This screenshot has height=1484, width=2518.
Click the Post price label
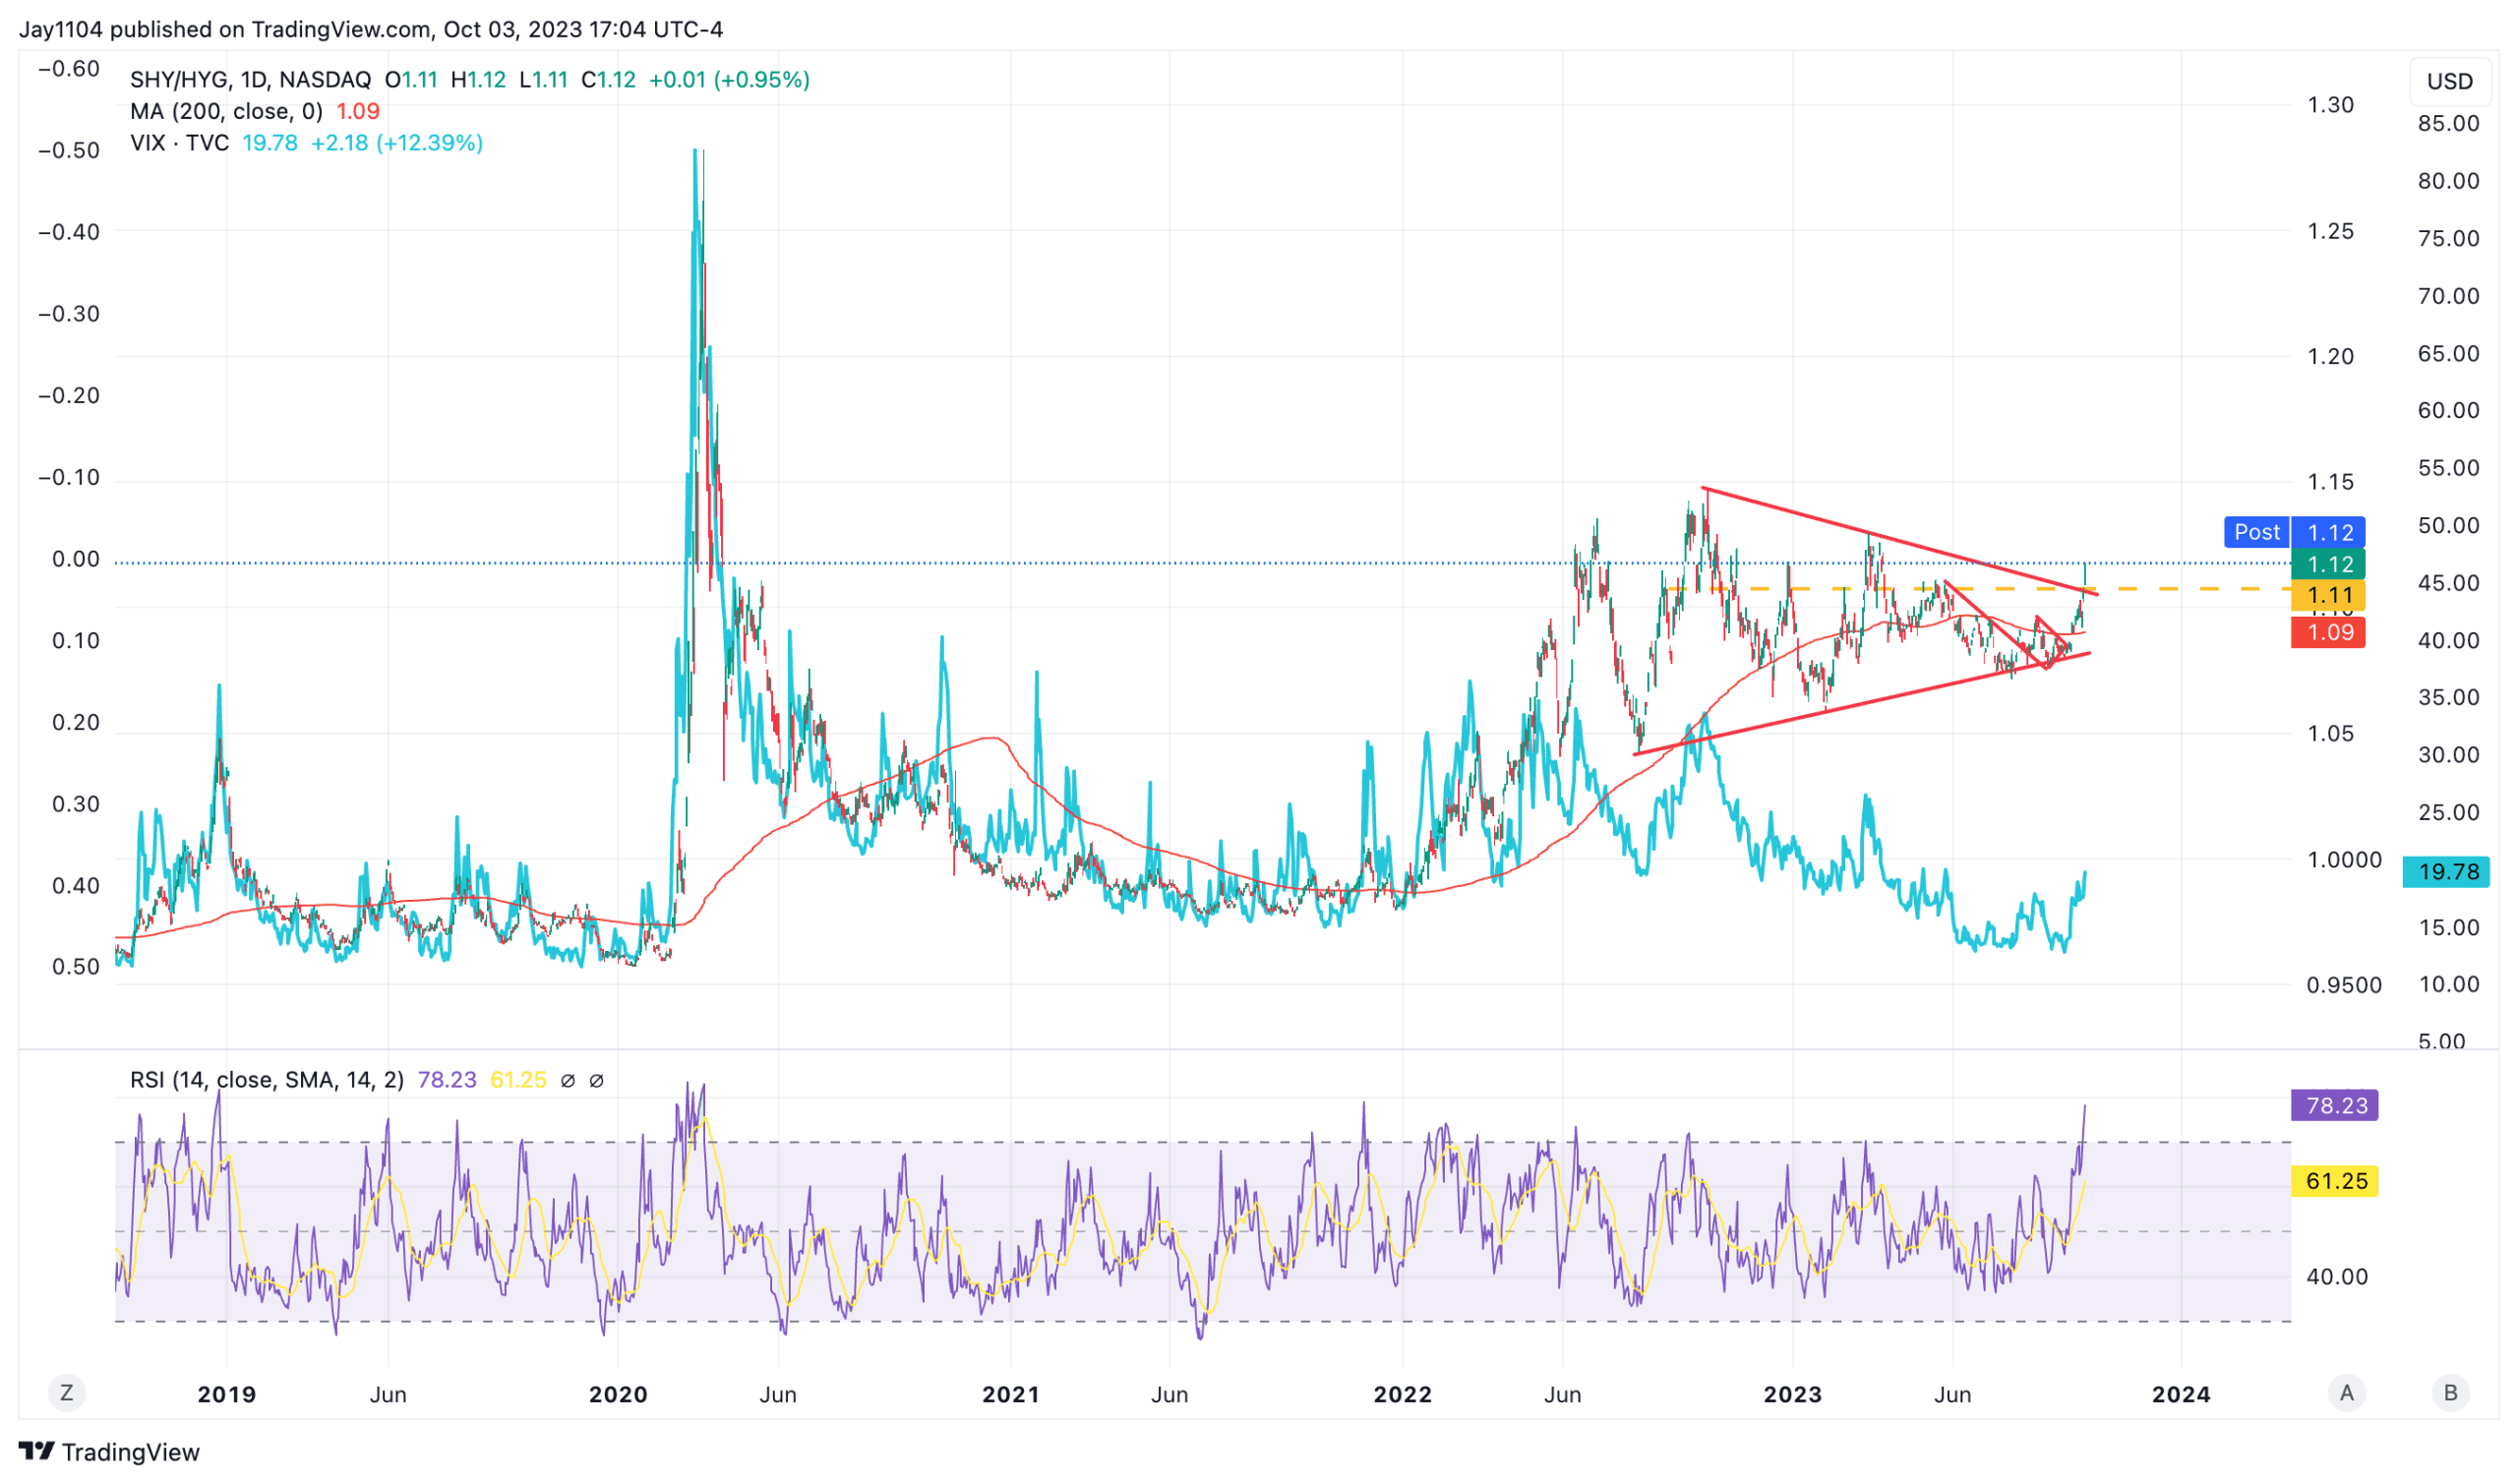coord(2256,532)
